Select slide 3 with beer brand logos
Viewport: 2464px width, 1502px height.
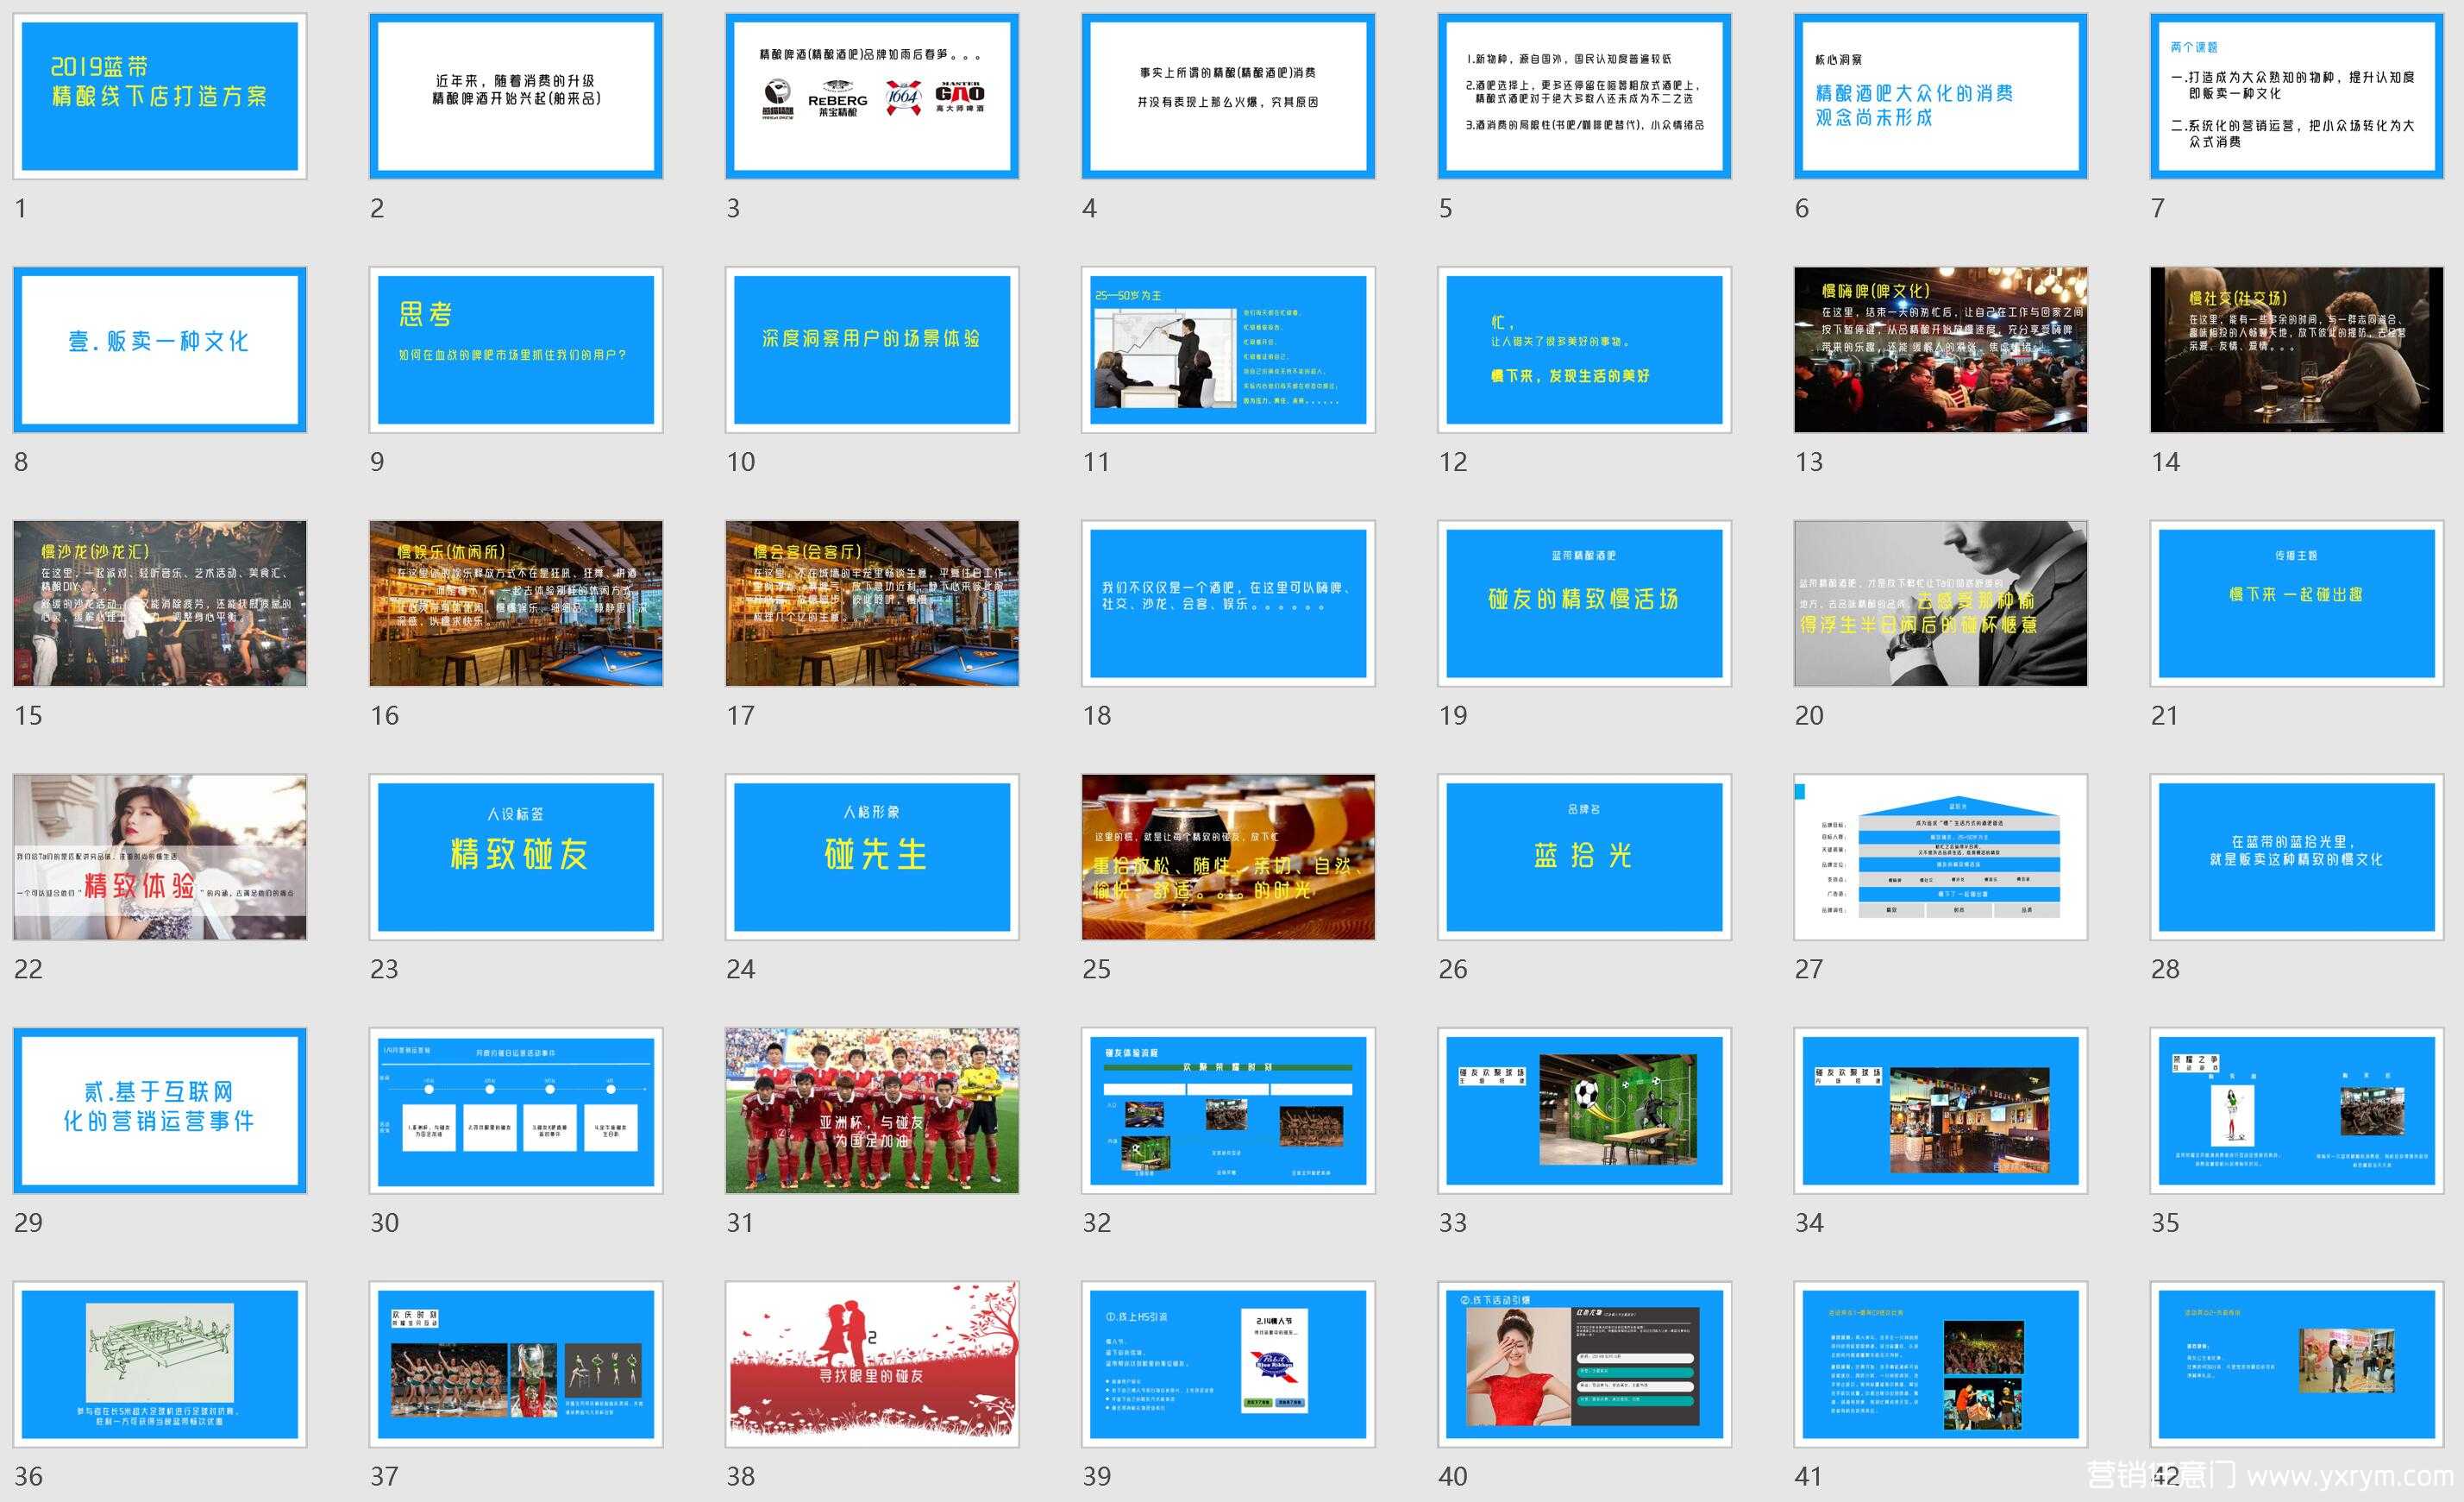tap(872, 96)
